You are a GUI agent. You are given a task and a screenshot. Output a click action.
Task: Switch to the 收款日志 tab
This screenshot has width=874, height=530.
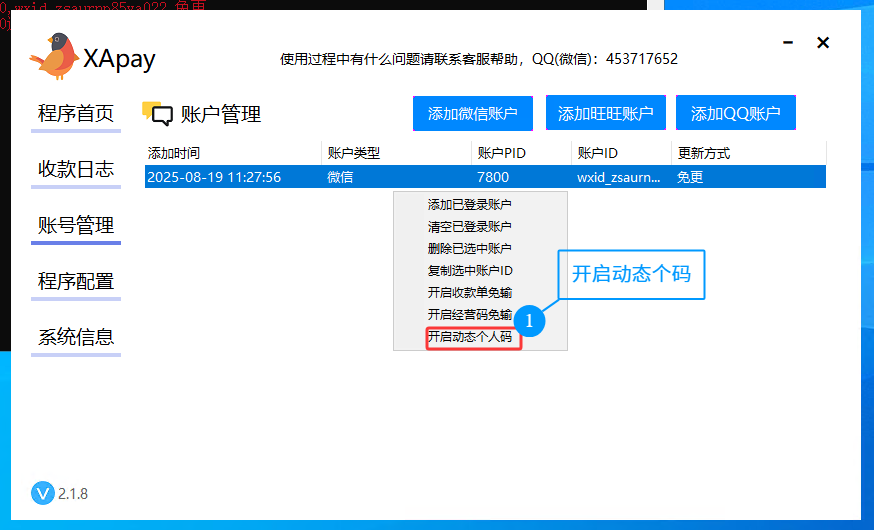click(x=76, y=170)
